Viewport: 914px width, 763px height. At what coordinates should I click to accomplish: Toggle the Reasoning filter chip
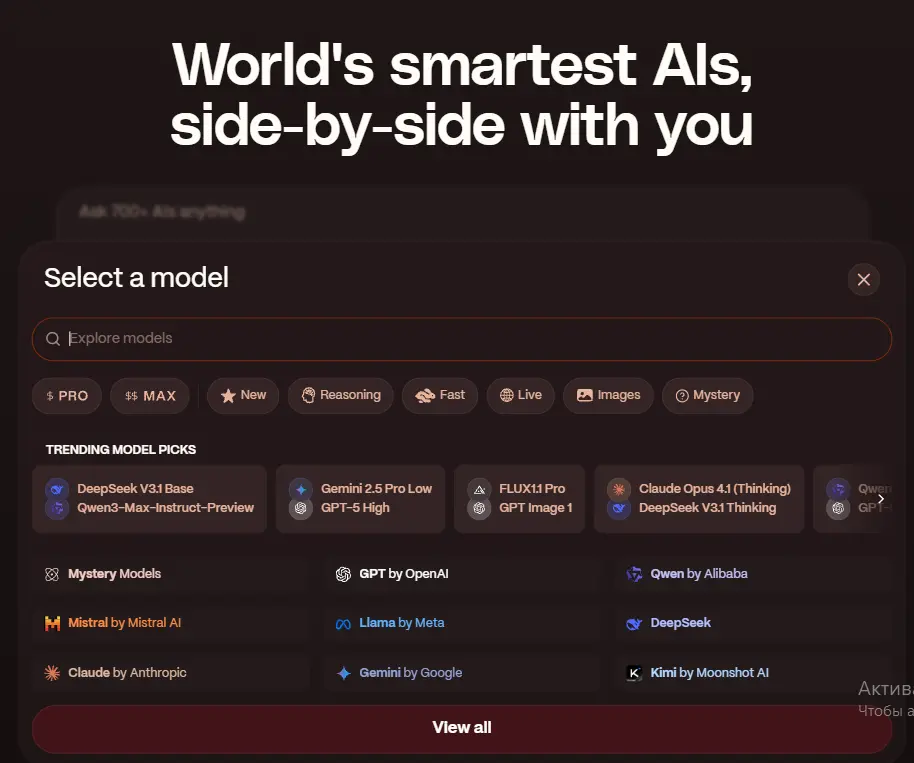point(340,396)
